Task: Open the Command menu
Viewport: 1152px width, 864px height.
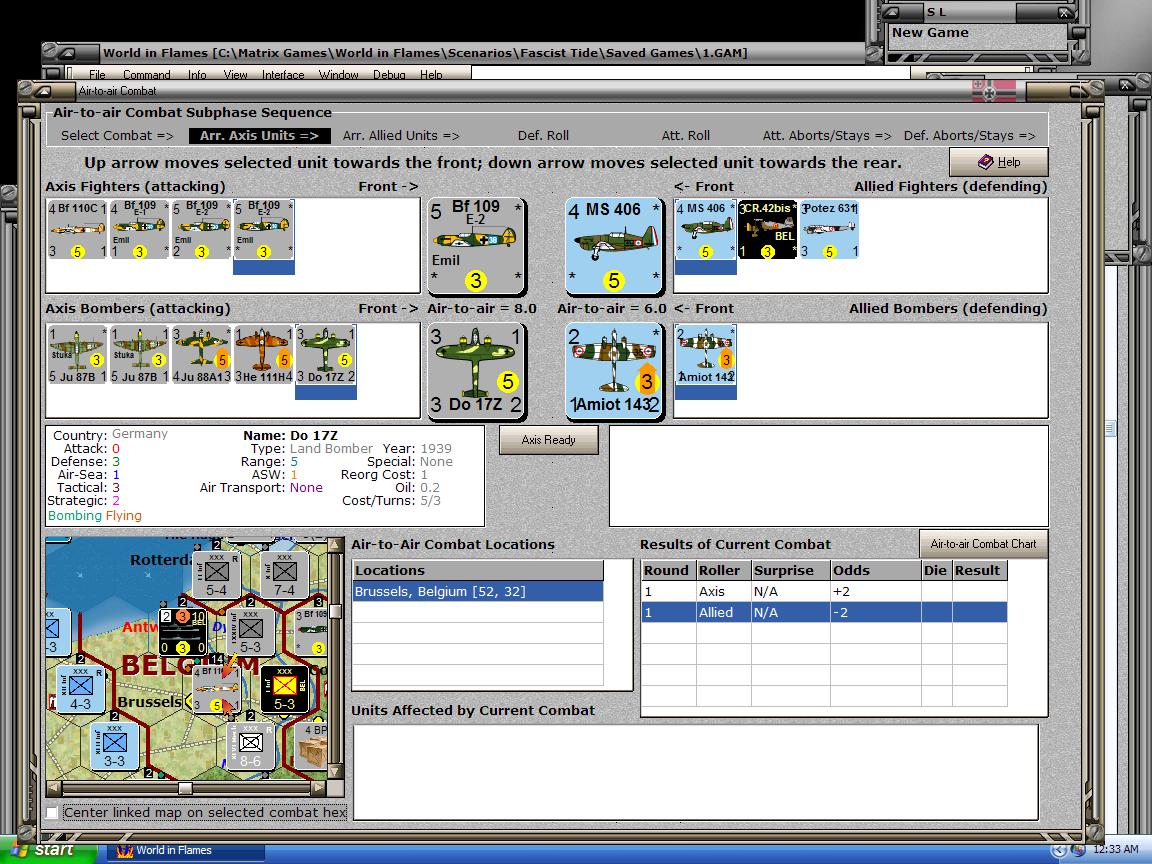Action: (x=147, y=75)
